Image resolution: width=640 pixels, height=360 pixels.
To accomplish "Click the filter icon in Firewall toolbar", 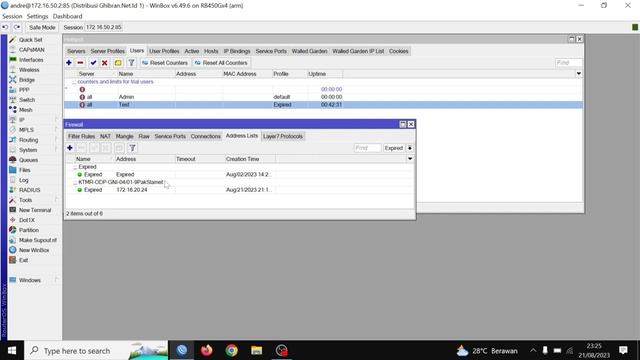I will (x=132, y=148).
